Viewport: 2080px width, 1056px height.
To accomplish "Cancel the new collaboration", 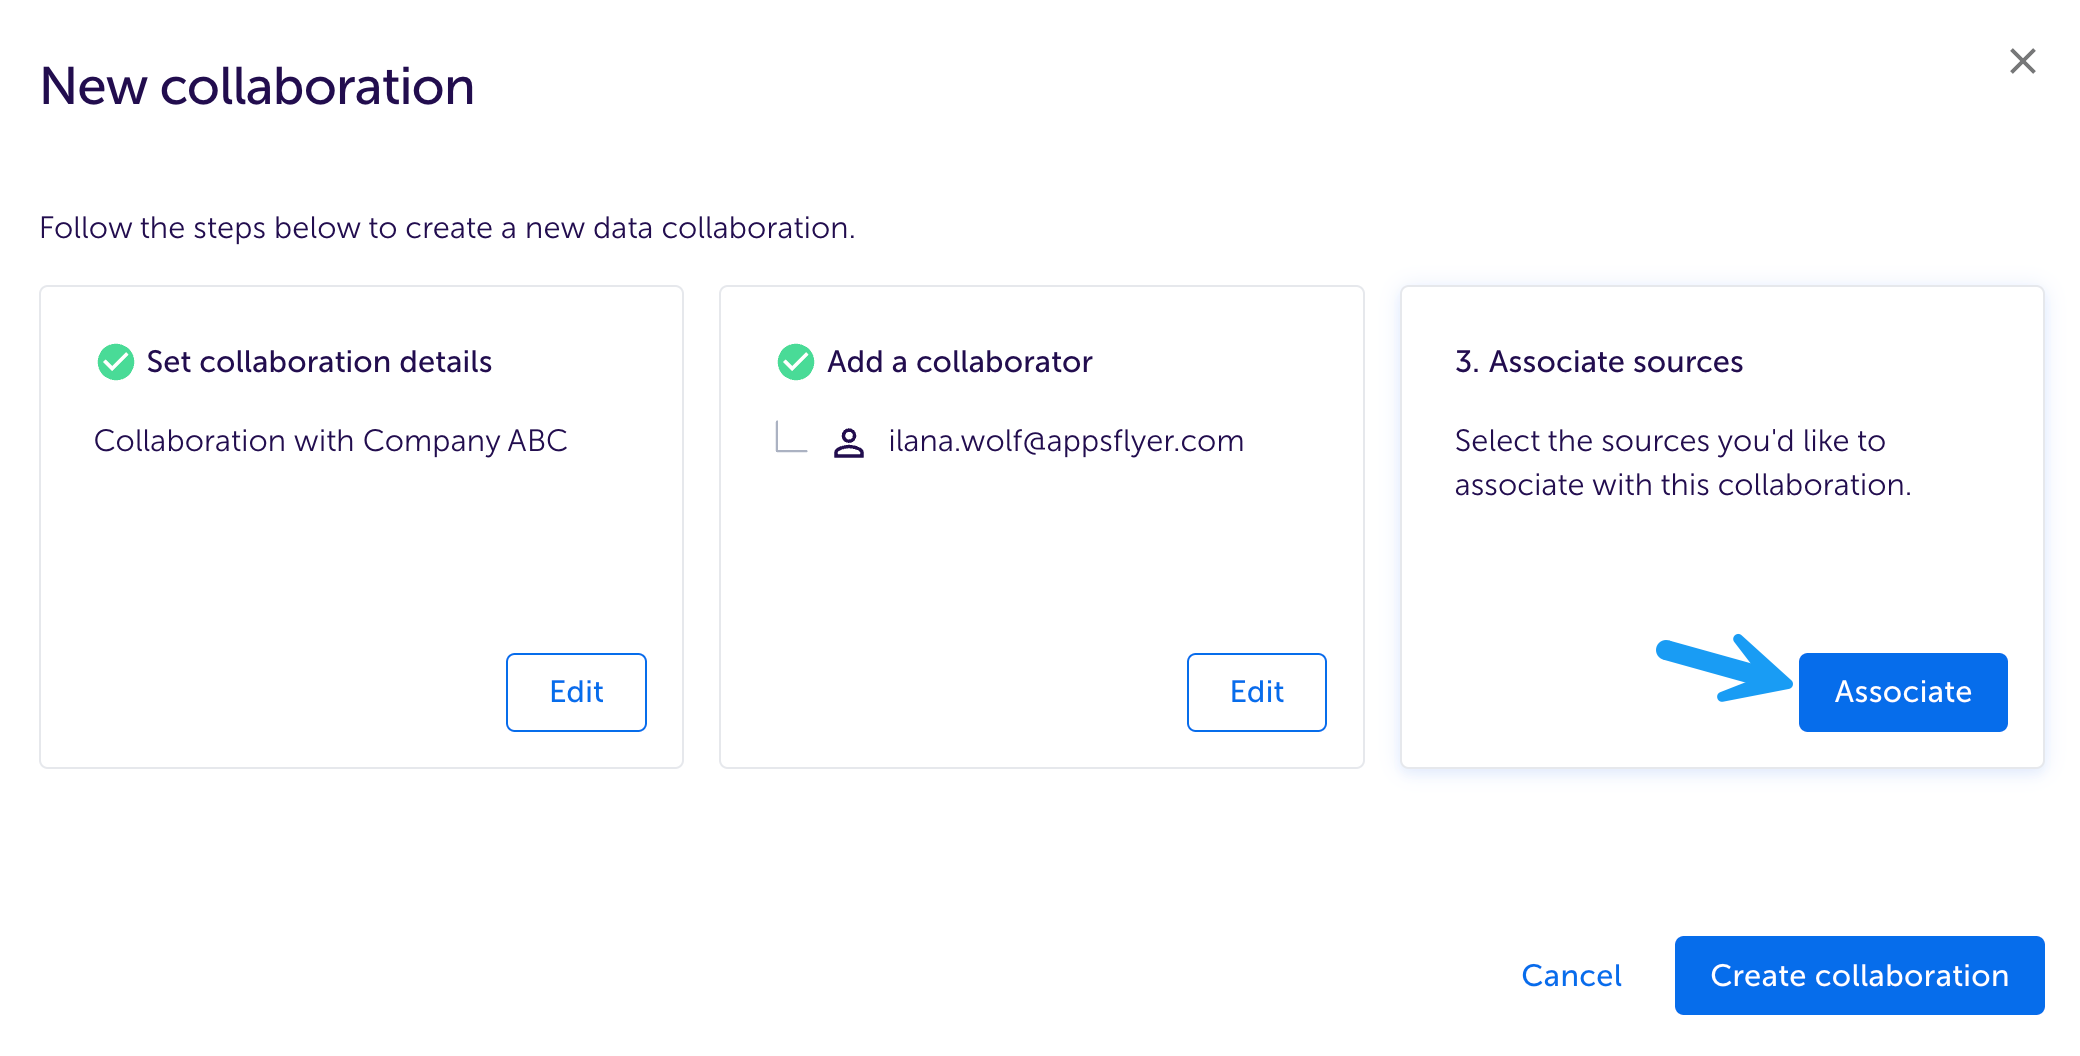I will (1571, 975).
